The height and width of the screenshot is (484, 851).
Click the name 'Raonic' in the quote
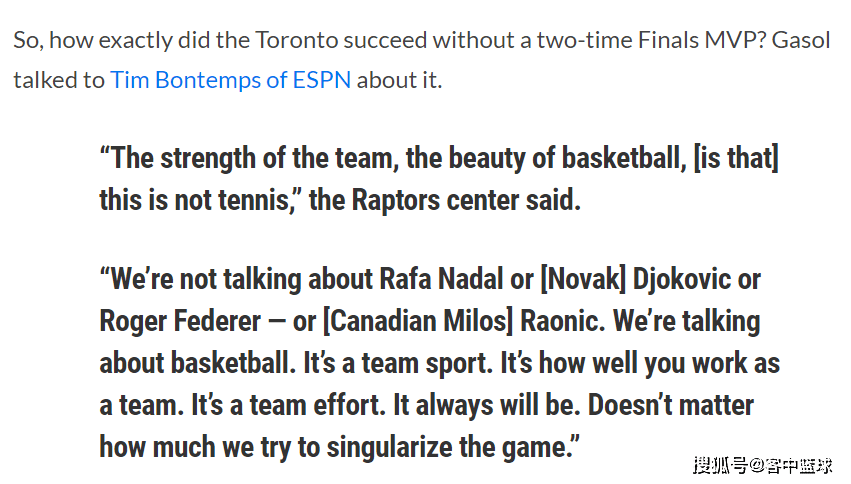pos(558,321)
